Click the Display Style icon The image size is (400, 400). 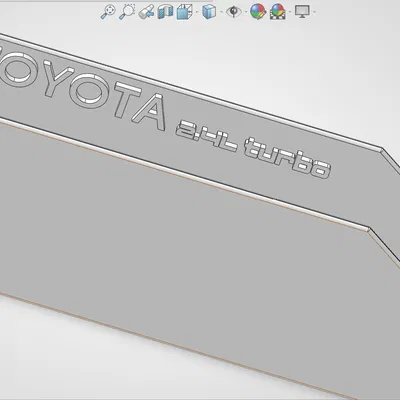[209, 12]
